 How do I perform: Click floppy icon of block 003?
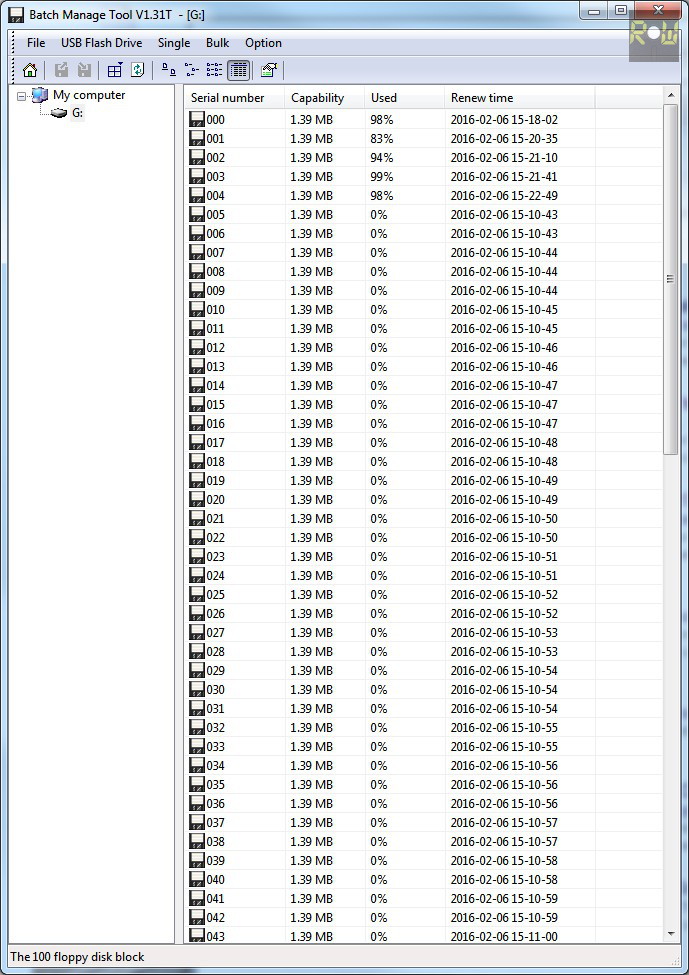(197, 177)
